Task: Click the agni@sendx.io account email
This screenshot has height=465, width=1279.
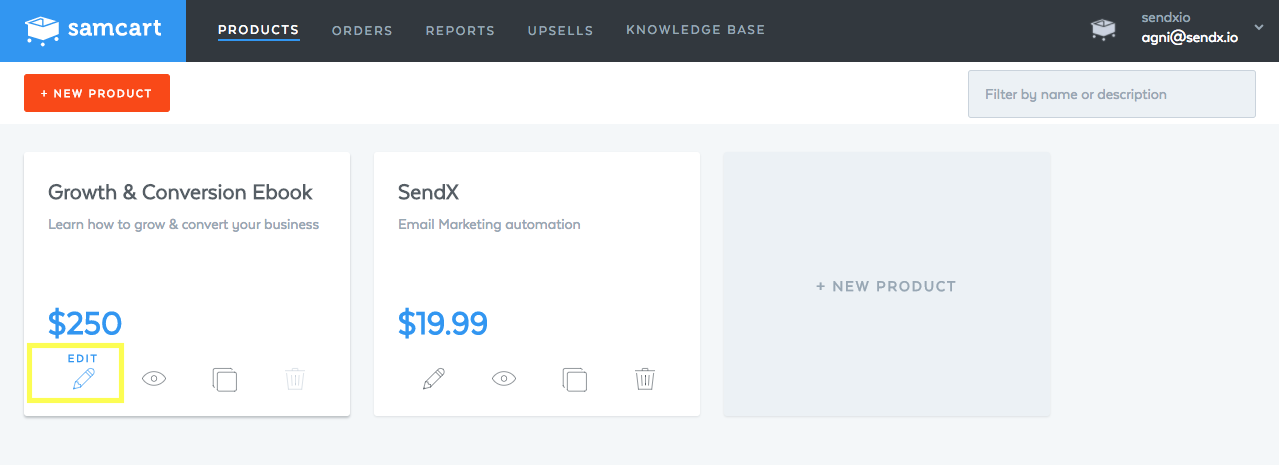Action: coord(1190,38)
